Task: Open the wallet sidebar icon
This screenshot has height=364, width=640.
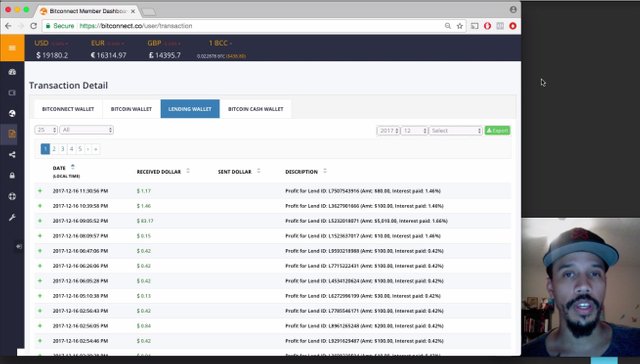Action: coord(12,93)
